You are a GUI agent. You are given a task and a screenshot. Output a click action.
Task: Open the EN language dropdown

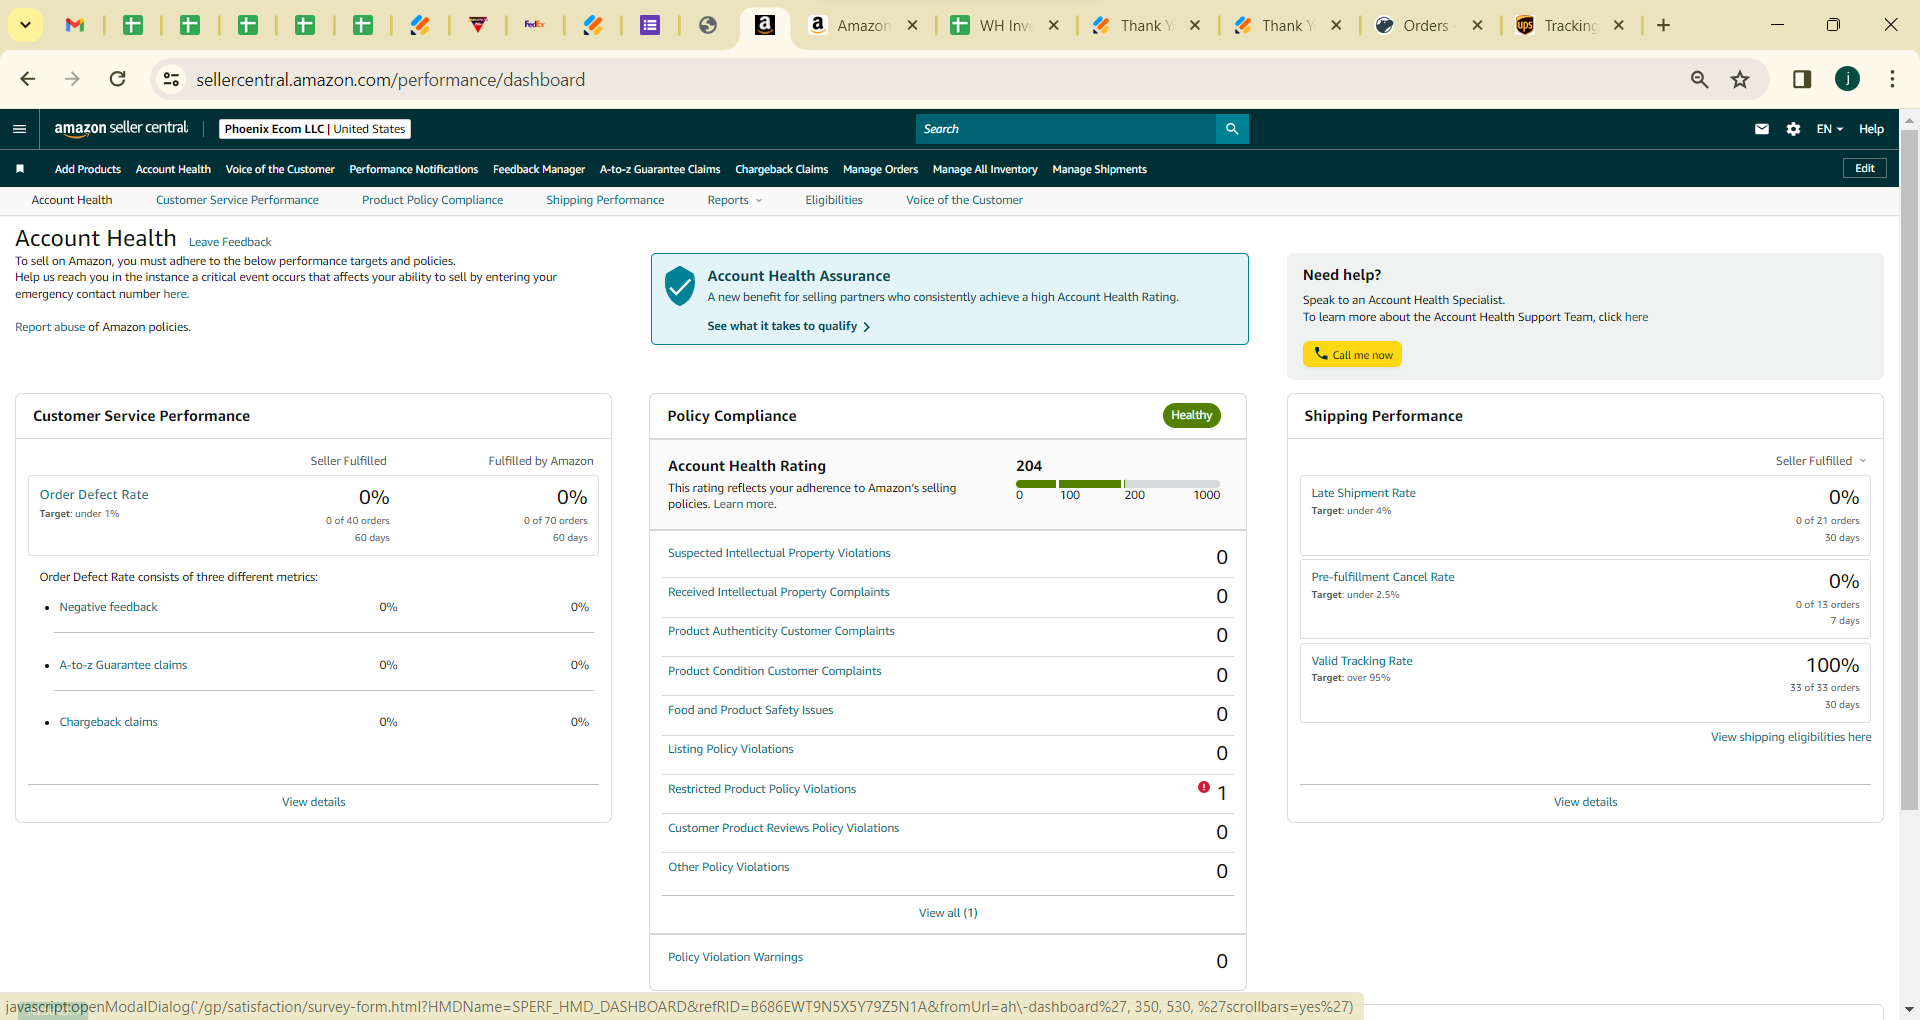tap(1829, 129)
